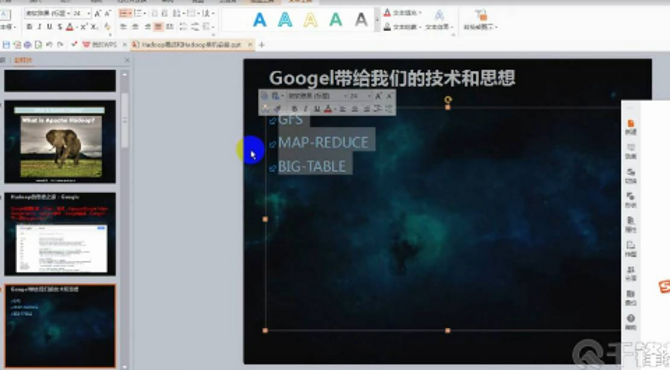This screenshot has height=370, width=670.
Task: Undo the last action
Action: [49, 44]
